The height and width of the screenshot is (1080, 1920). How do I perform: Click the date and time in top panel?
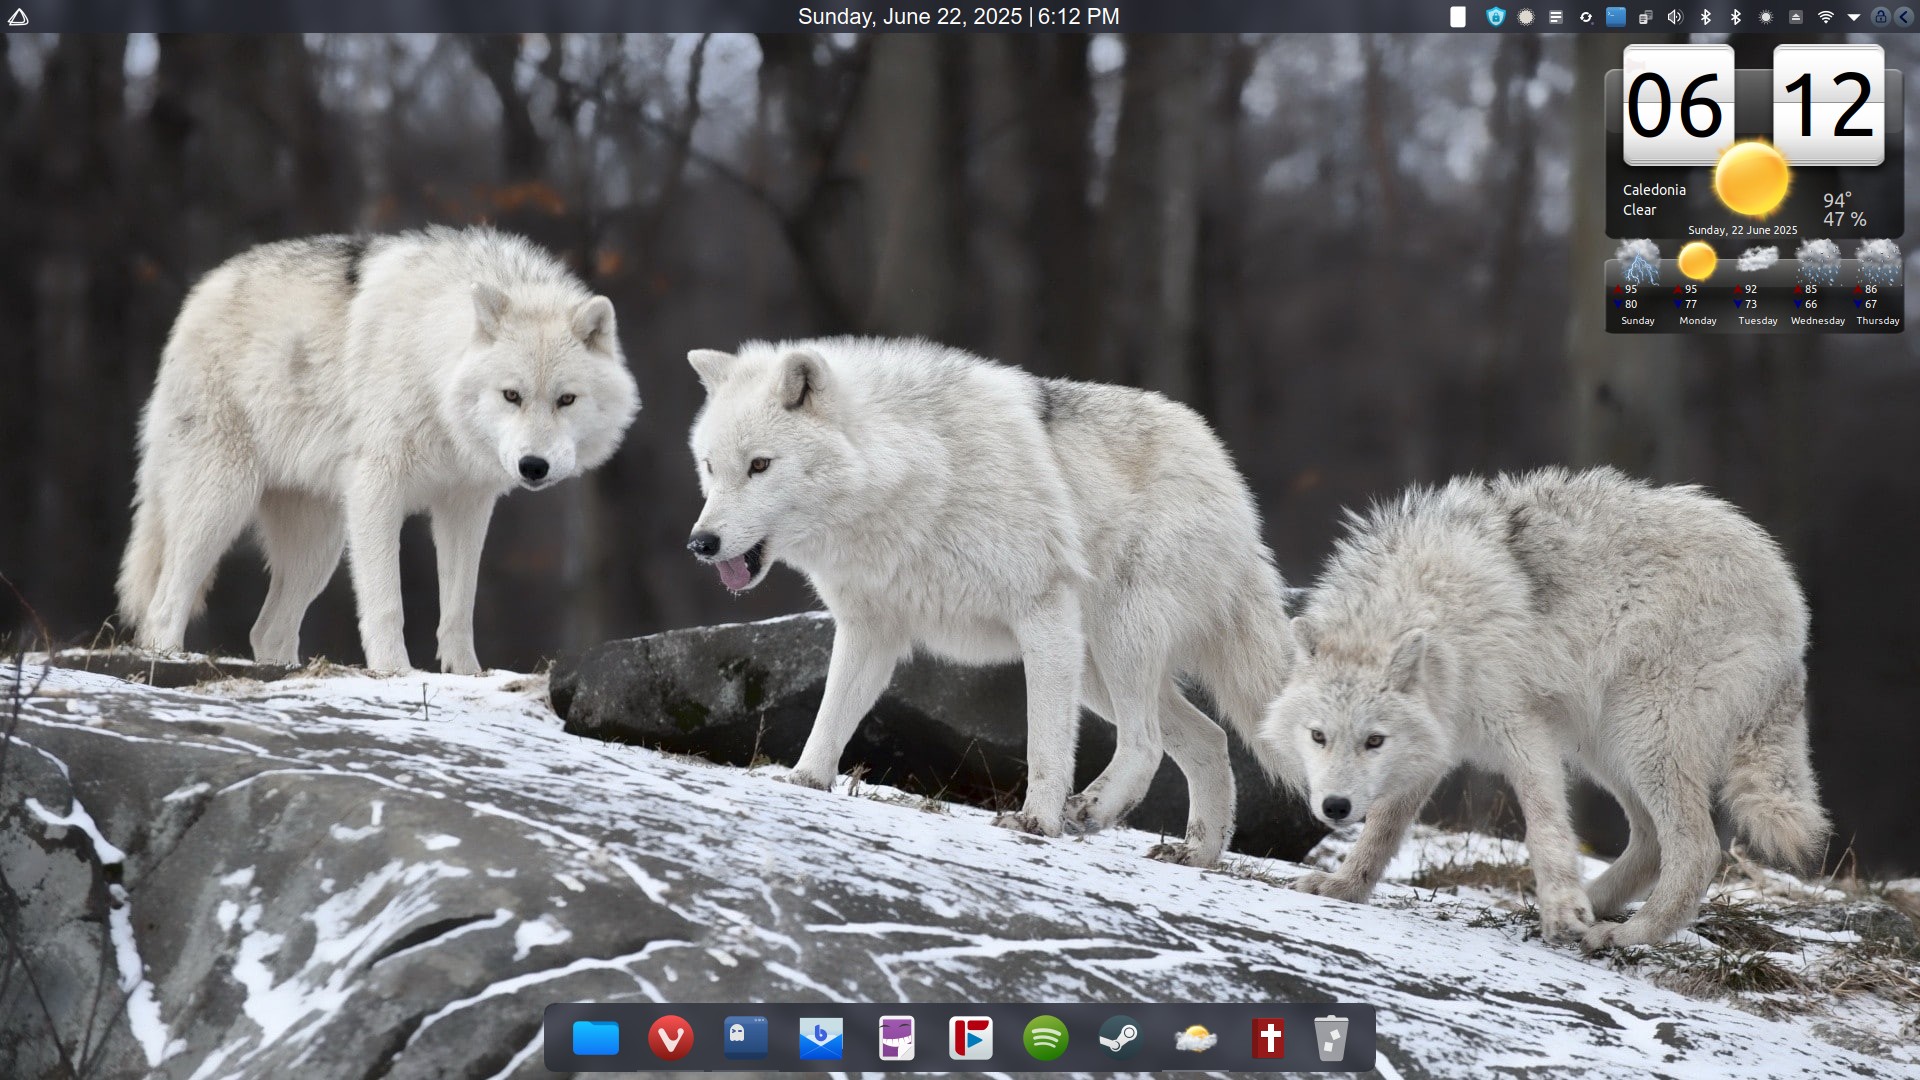point(958,17)
